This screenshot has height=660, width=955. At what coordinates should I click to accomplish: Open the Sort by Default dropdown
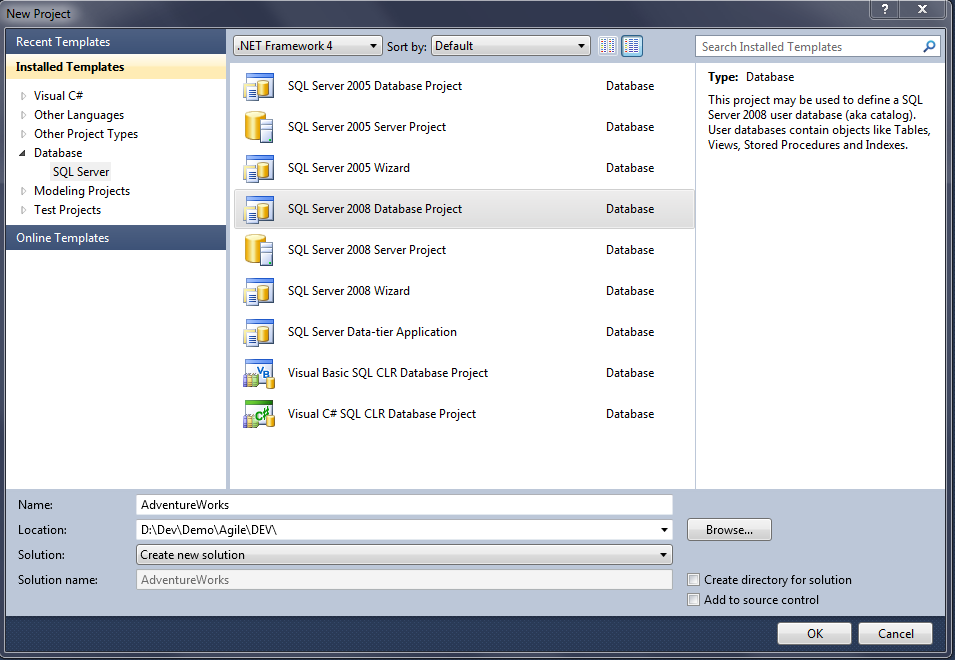(x=510, y=46)
